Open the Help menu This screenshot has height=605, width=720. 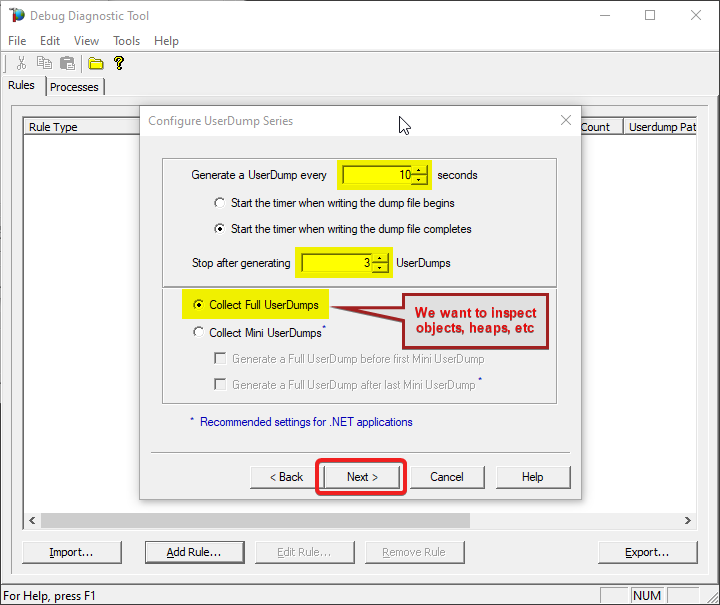click(166, 41)
